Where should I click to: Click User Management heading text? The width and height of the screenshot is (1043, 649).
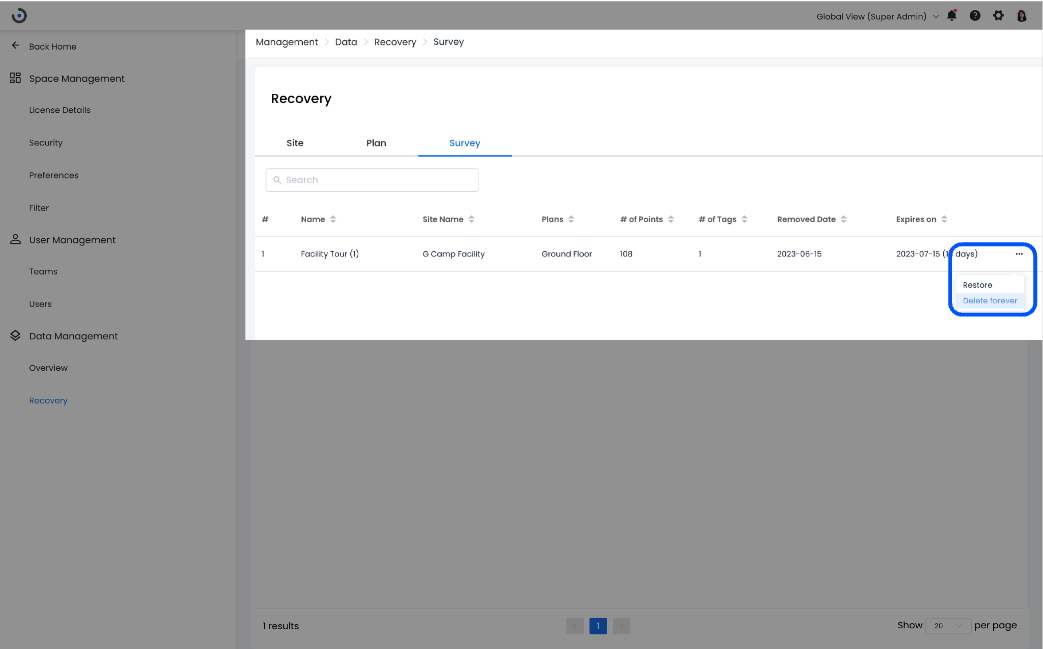point(73,240)
